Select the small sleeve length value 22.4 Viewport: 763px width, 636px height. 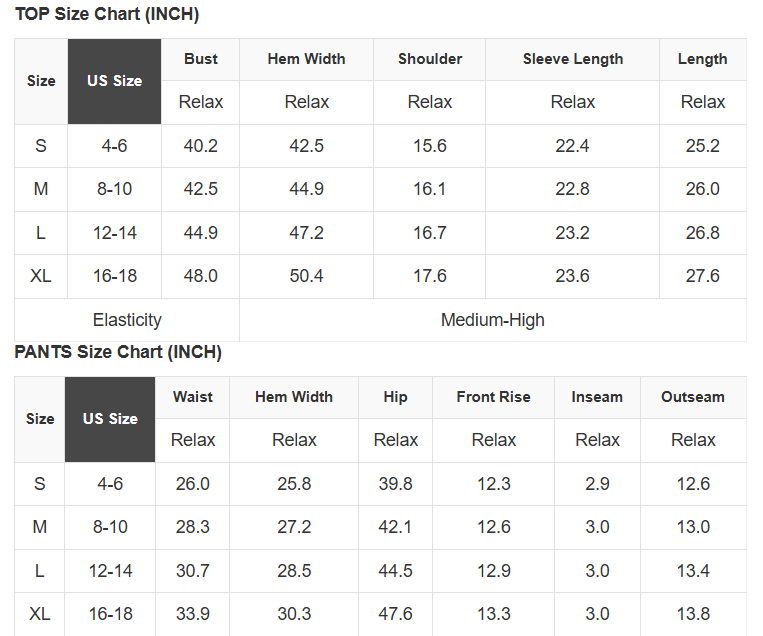coord(573,146)
